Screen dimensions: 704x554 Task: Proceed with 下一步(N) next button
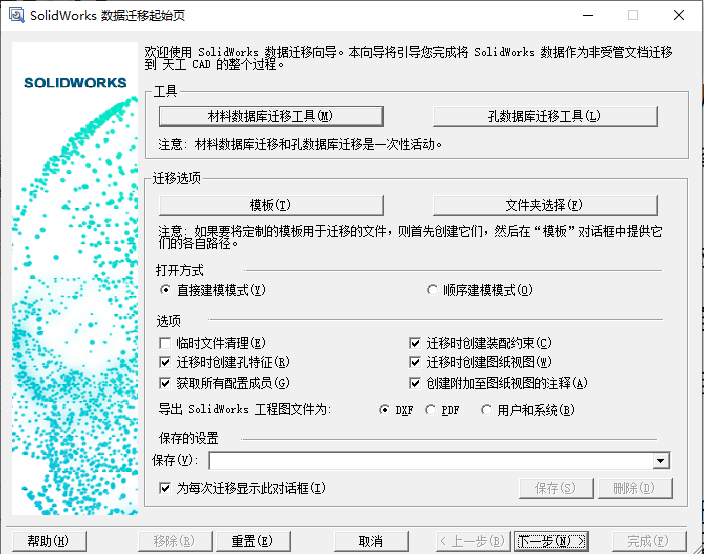coord(551,541)
